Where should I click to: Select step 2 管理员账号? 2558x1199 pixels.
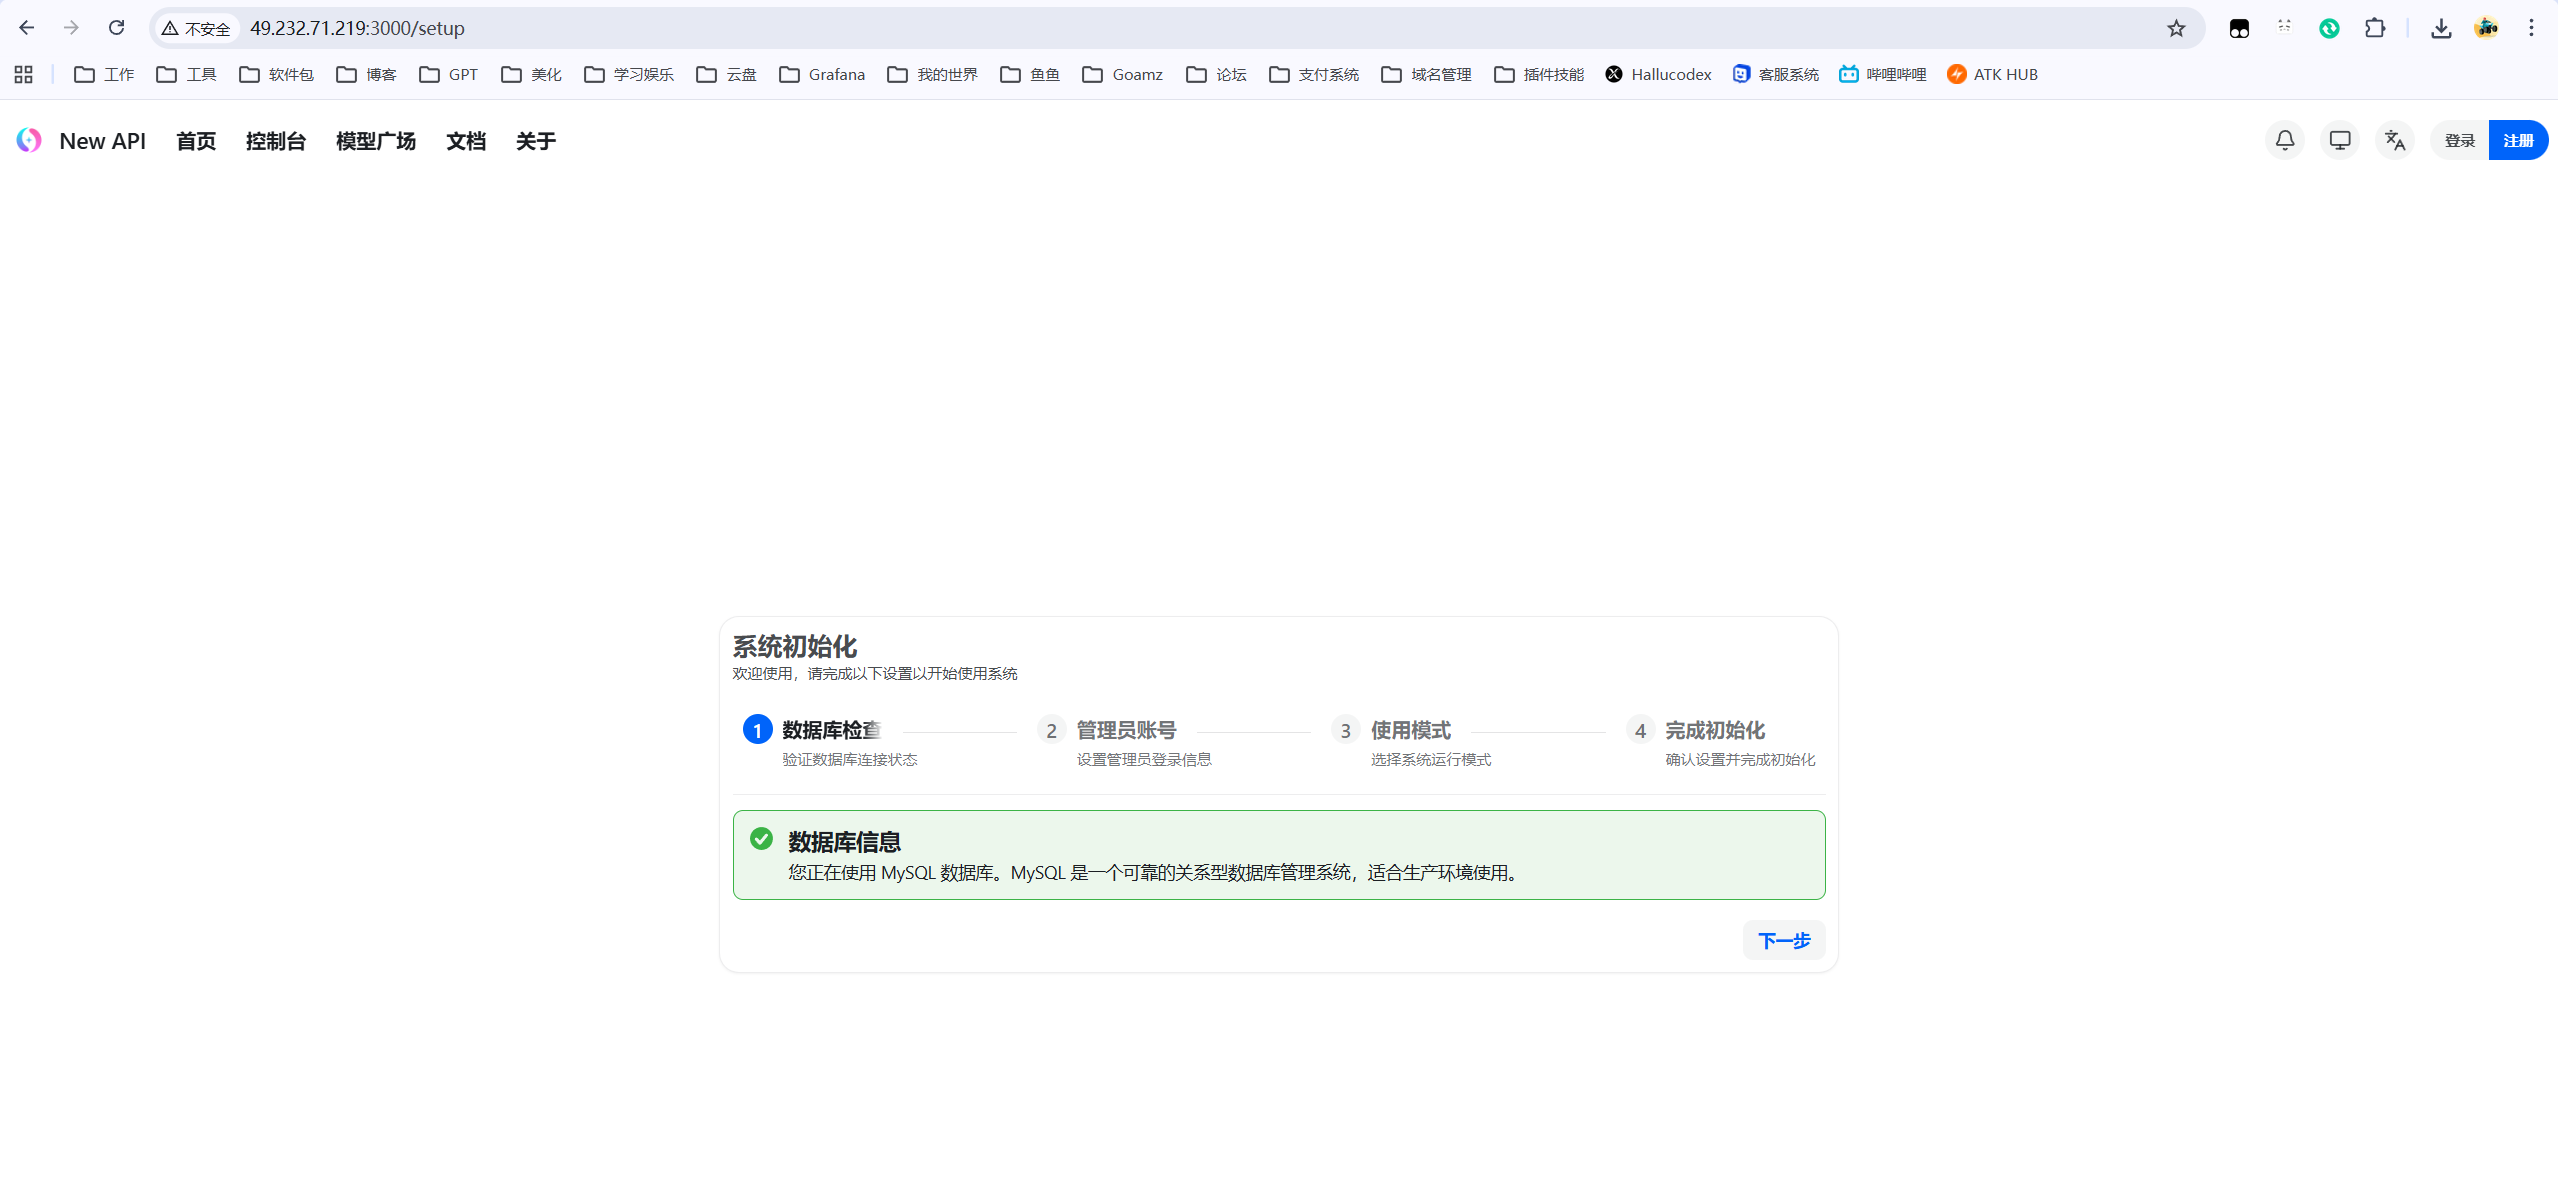pyautogui.click(x=1125, y=730)
